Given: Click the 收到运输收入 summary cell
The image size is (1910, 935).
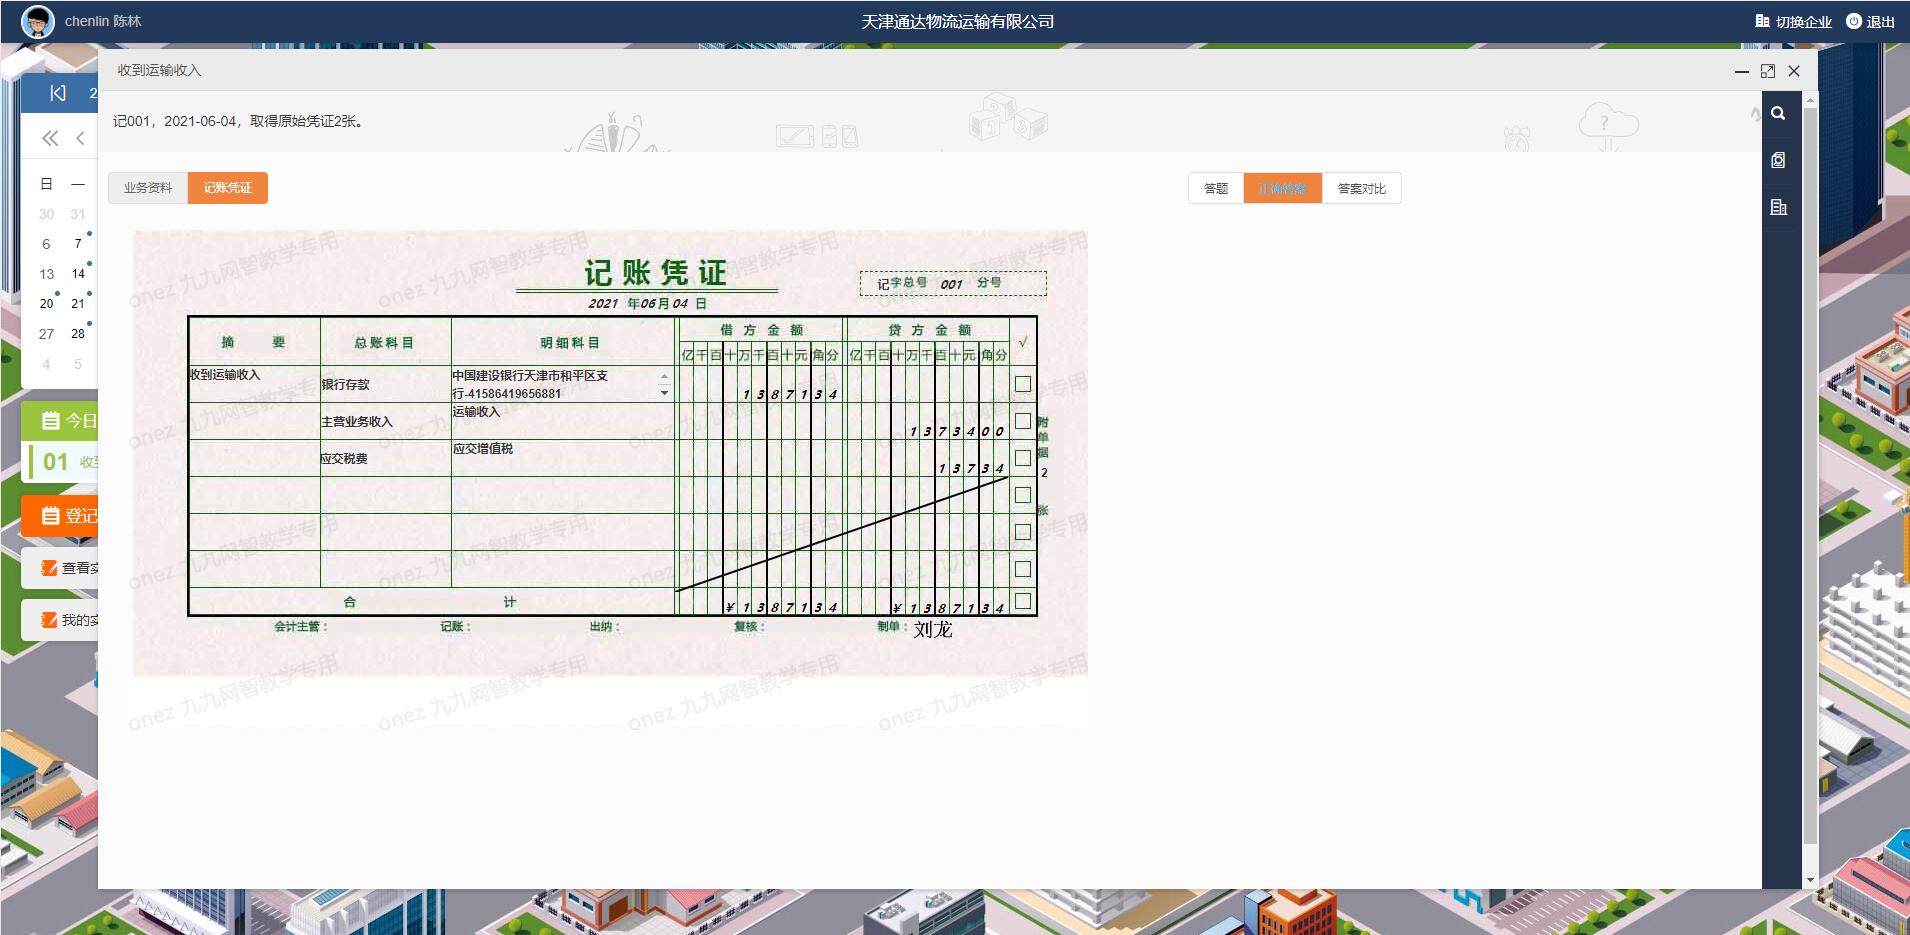Looking at the screenshot, I should pos(254,384).
